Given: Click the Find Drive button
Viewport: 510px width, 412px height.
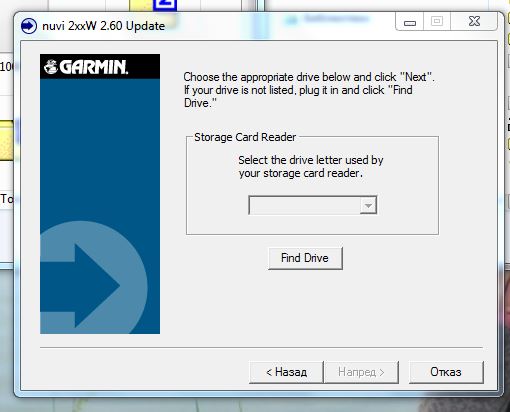Looking at the screenshot, I should coord(305,258).
